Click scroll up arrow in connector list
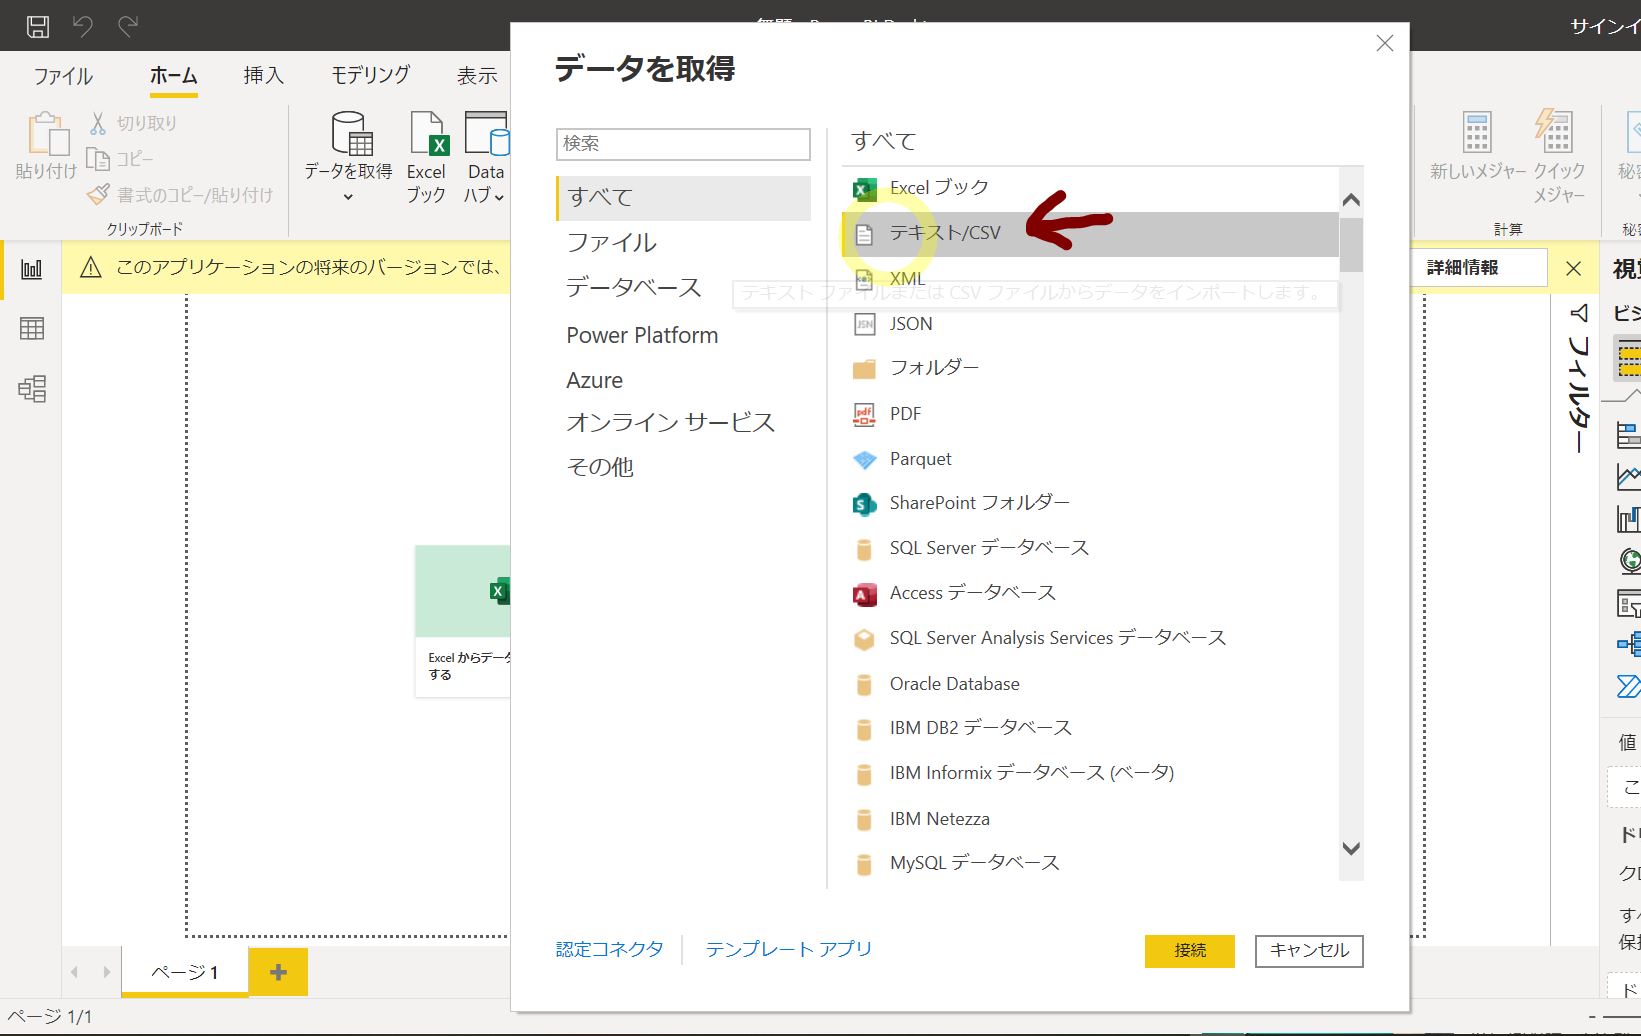This screenshot has width=1641, height=1036. [1351, 200]
